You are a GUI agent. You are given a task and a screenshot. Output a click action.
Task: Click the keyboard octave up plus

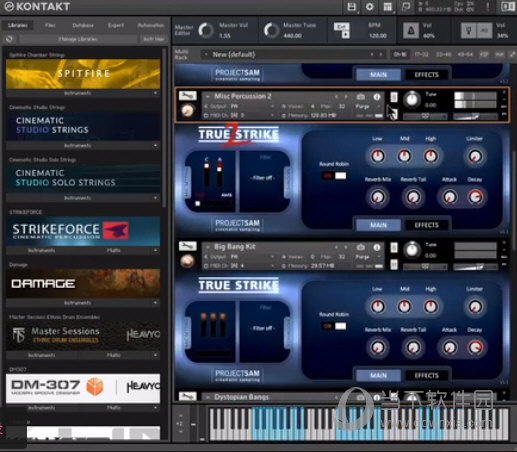[x=181, y=416]
